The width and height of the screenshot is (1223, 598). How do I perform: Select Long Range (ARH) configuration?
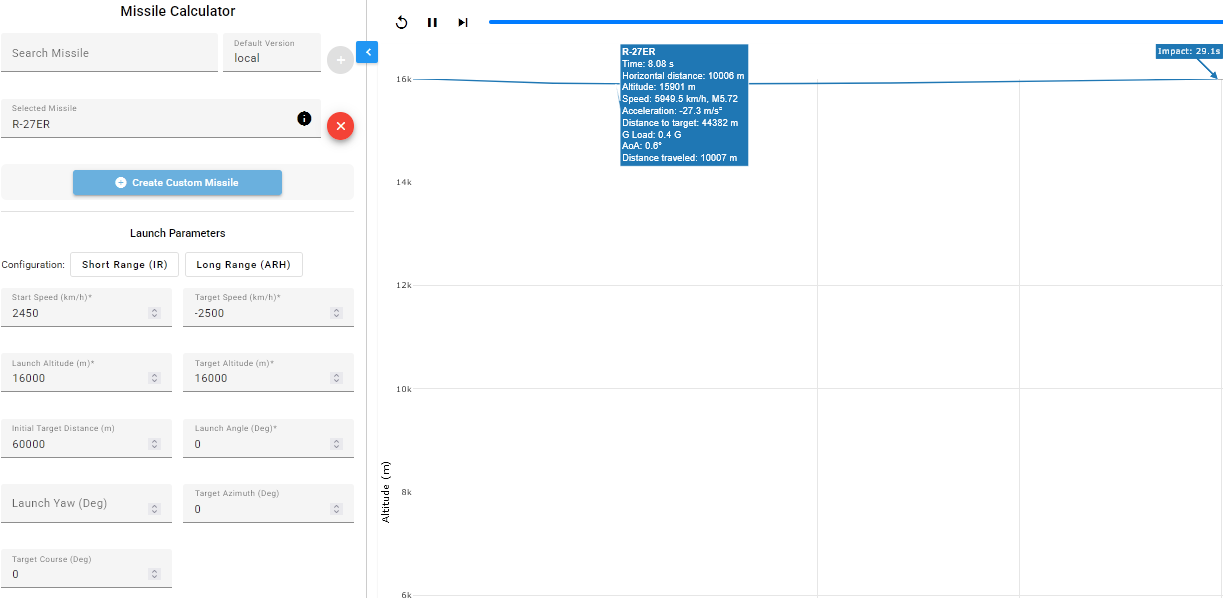tap(244, 265)
